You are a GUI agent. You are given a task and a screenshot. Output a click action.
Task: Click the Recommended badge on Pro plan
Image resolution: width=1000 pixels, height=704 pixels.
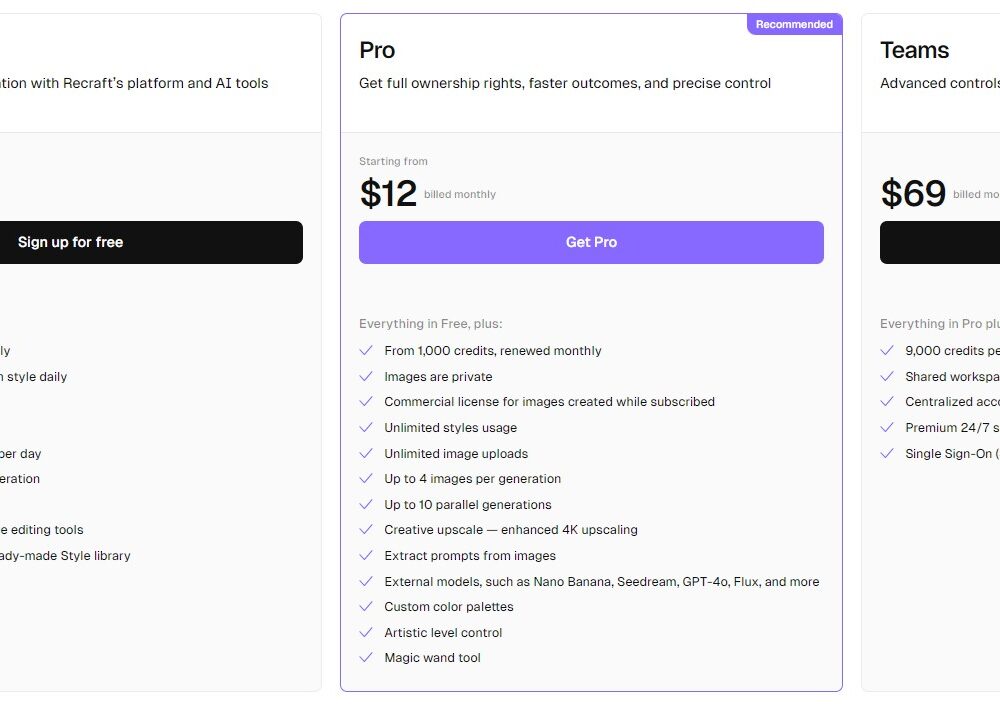click(794, 24)
